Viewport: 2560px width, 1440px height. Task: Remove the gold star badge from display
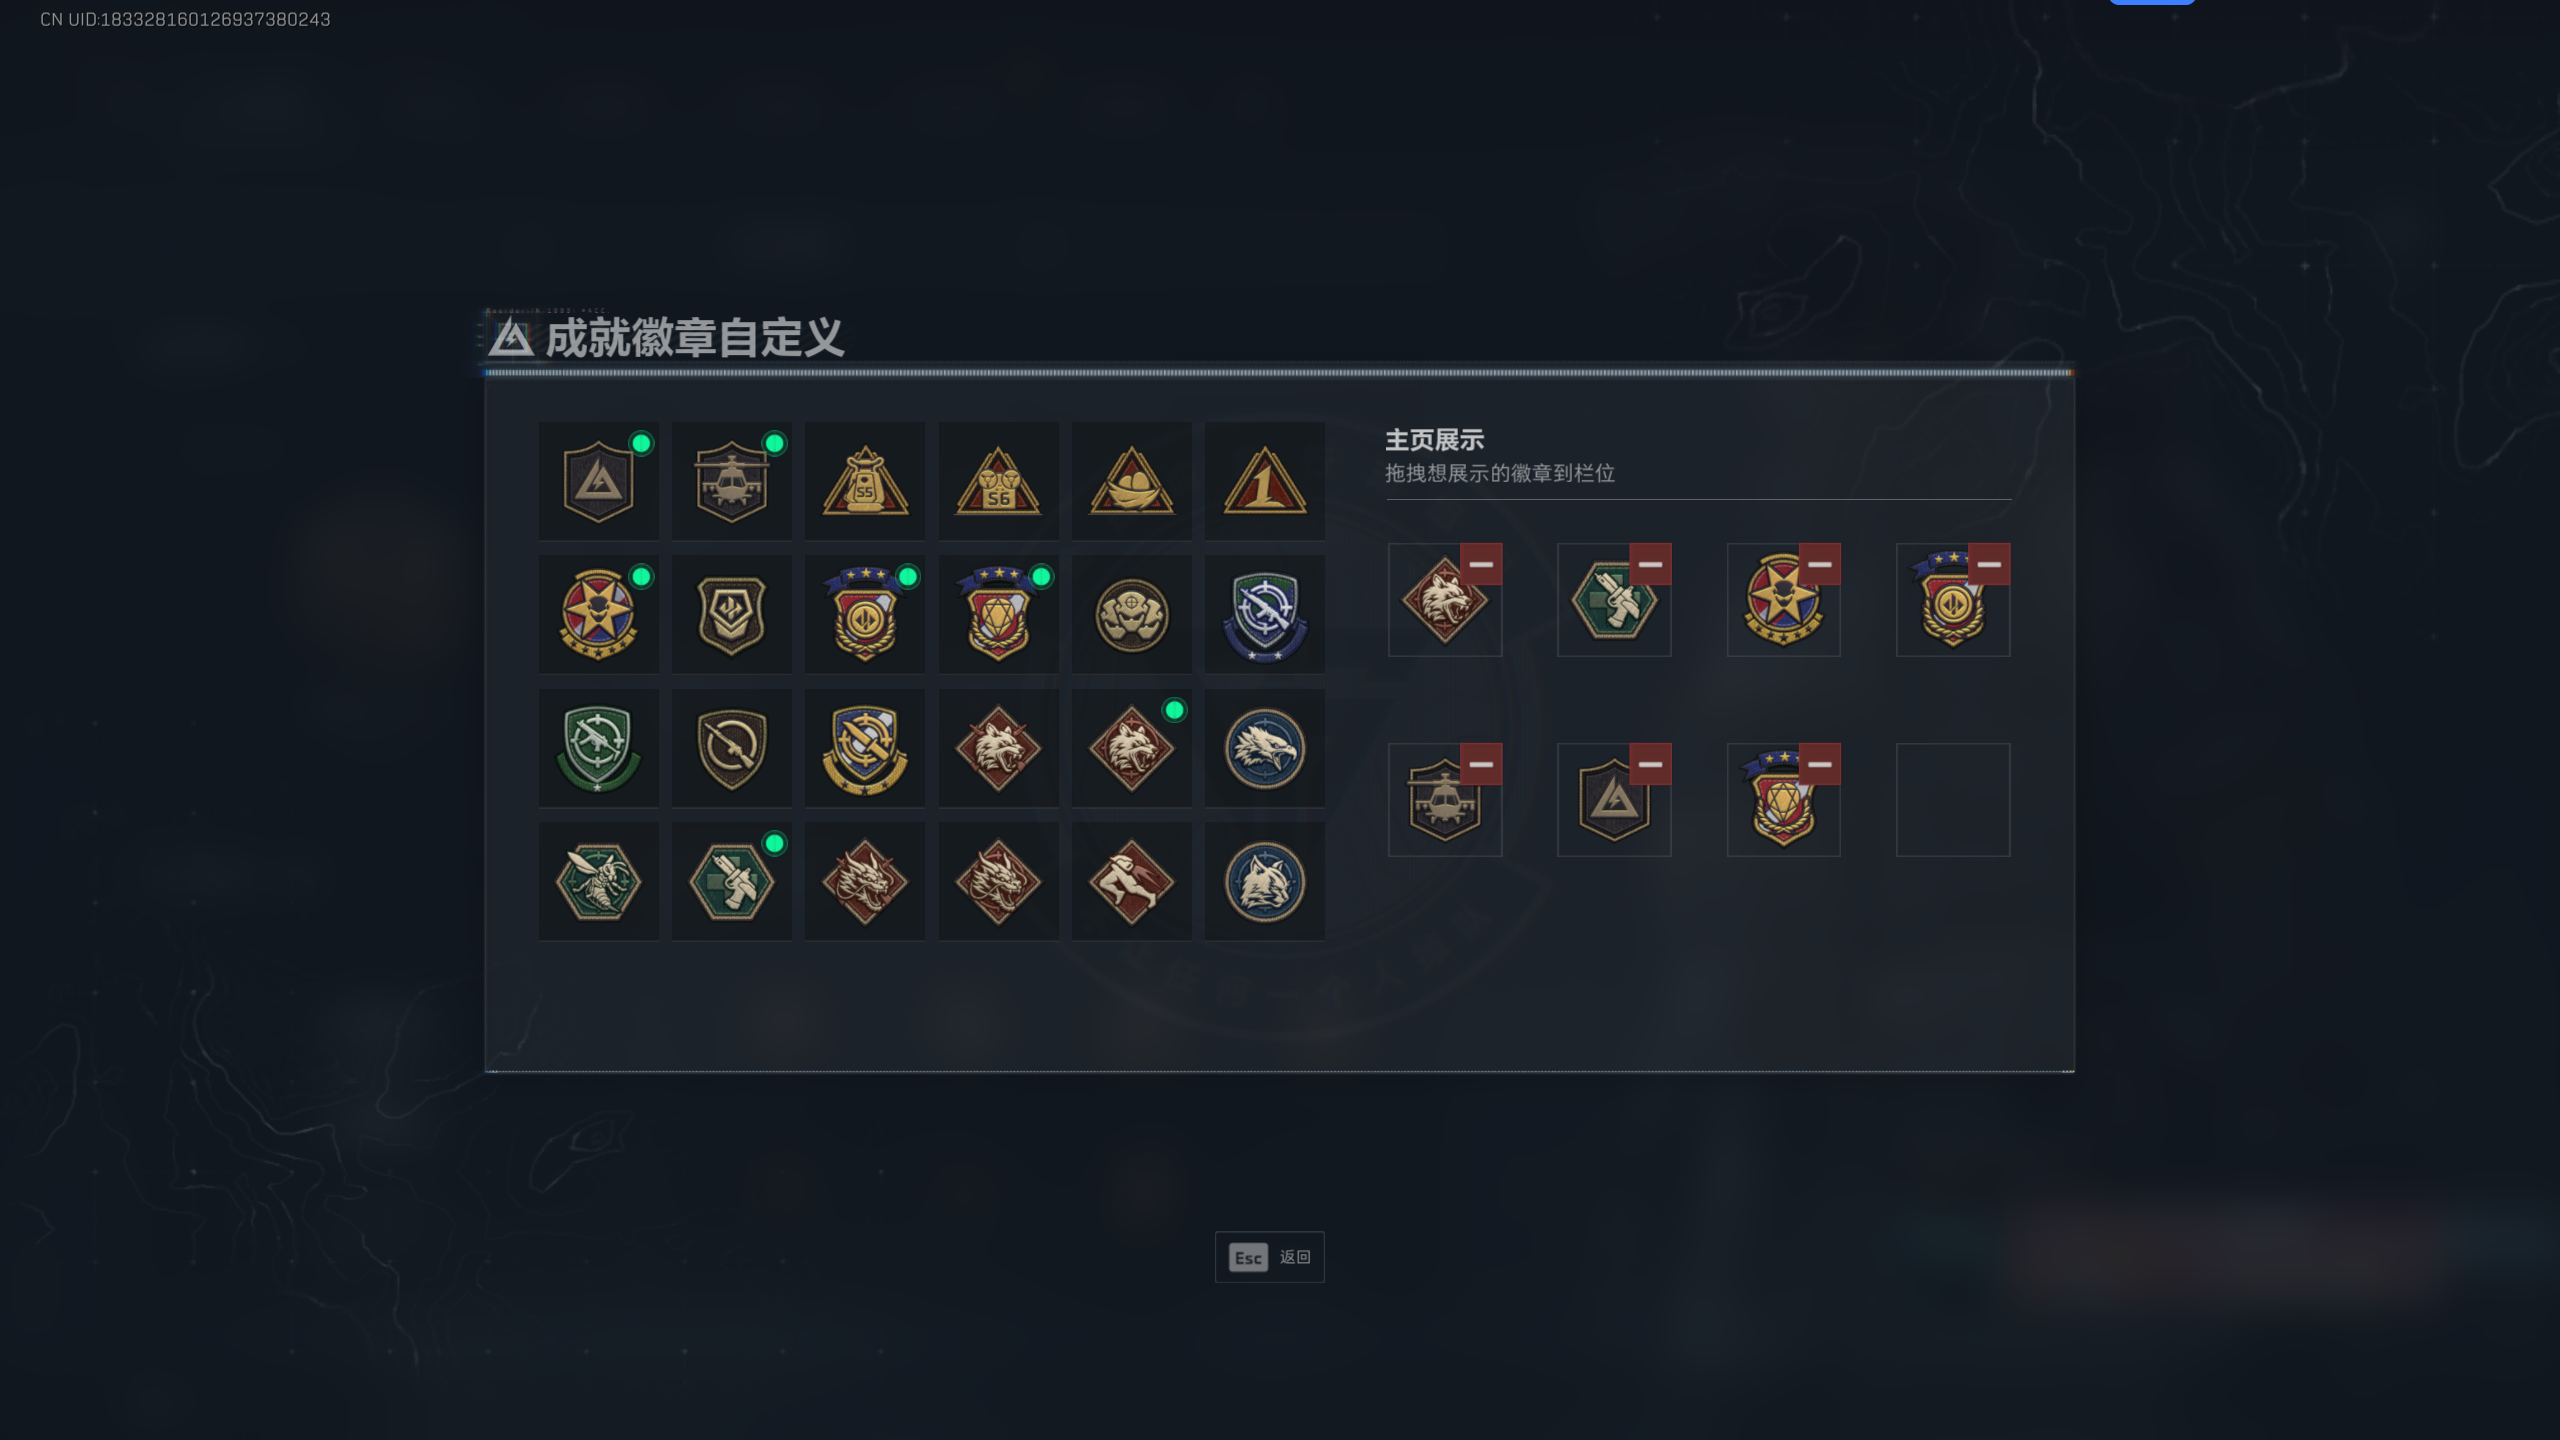1819,564
